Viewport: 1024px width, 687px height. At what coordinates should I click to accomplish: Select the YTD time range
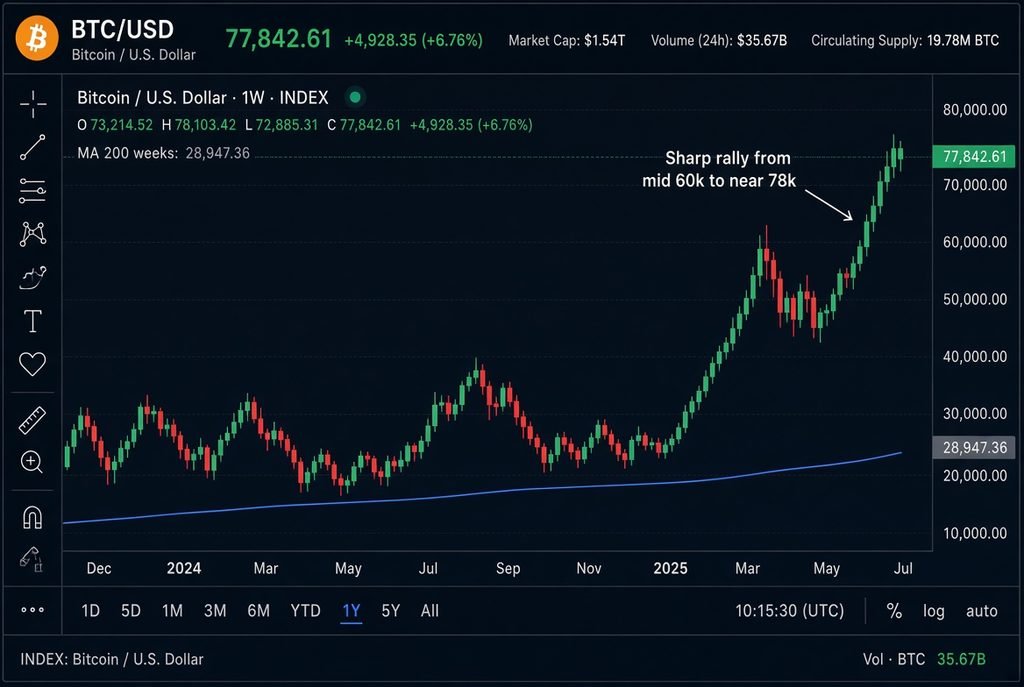tap(306, 611)
